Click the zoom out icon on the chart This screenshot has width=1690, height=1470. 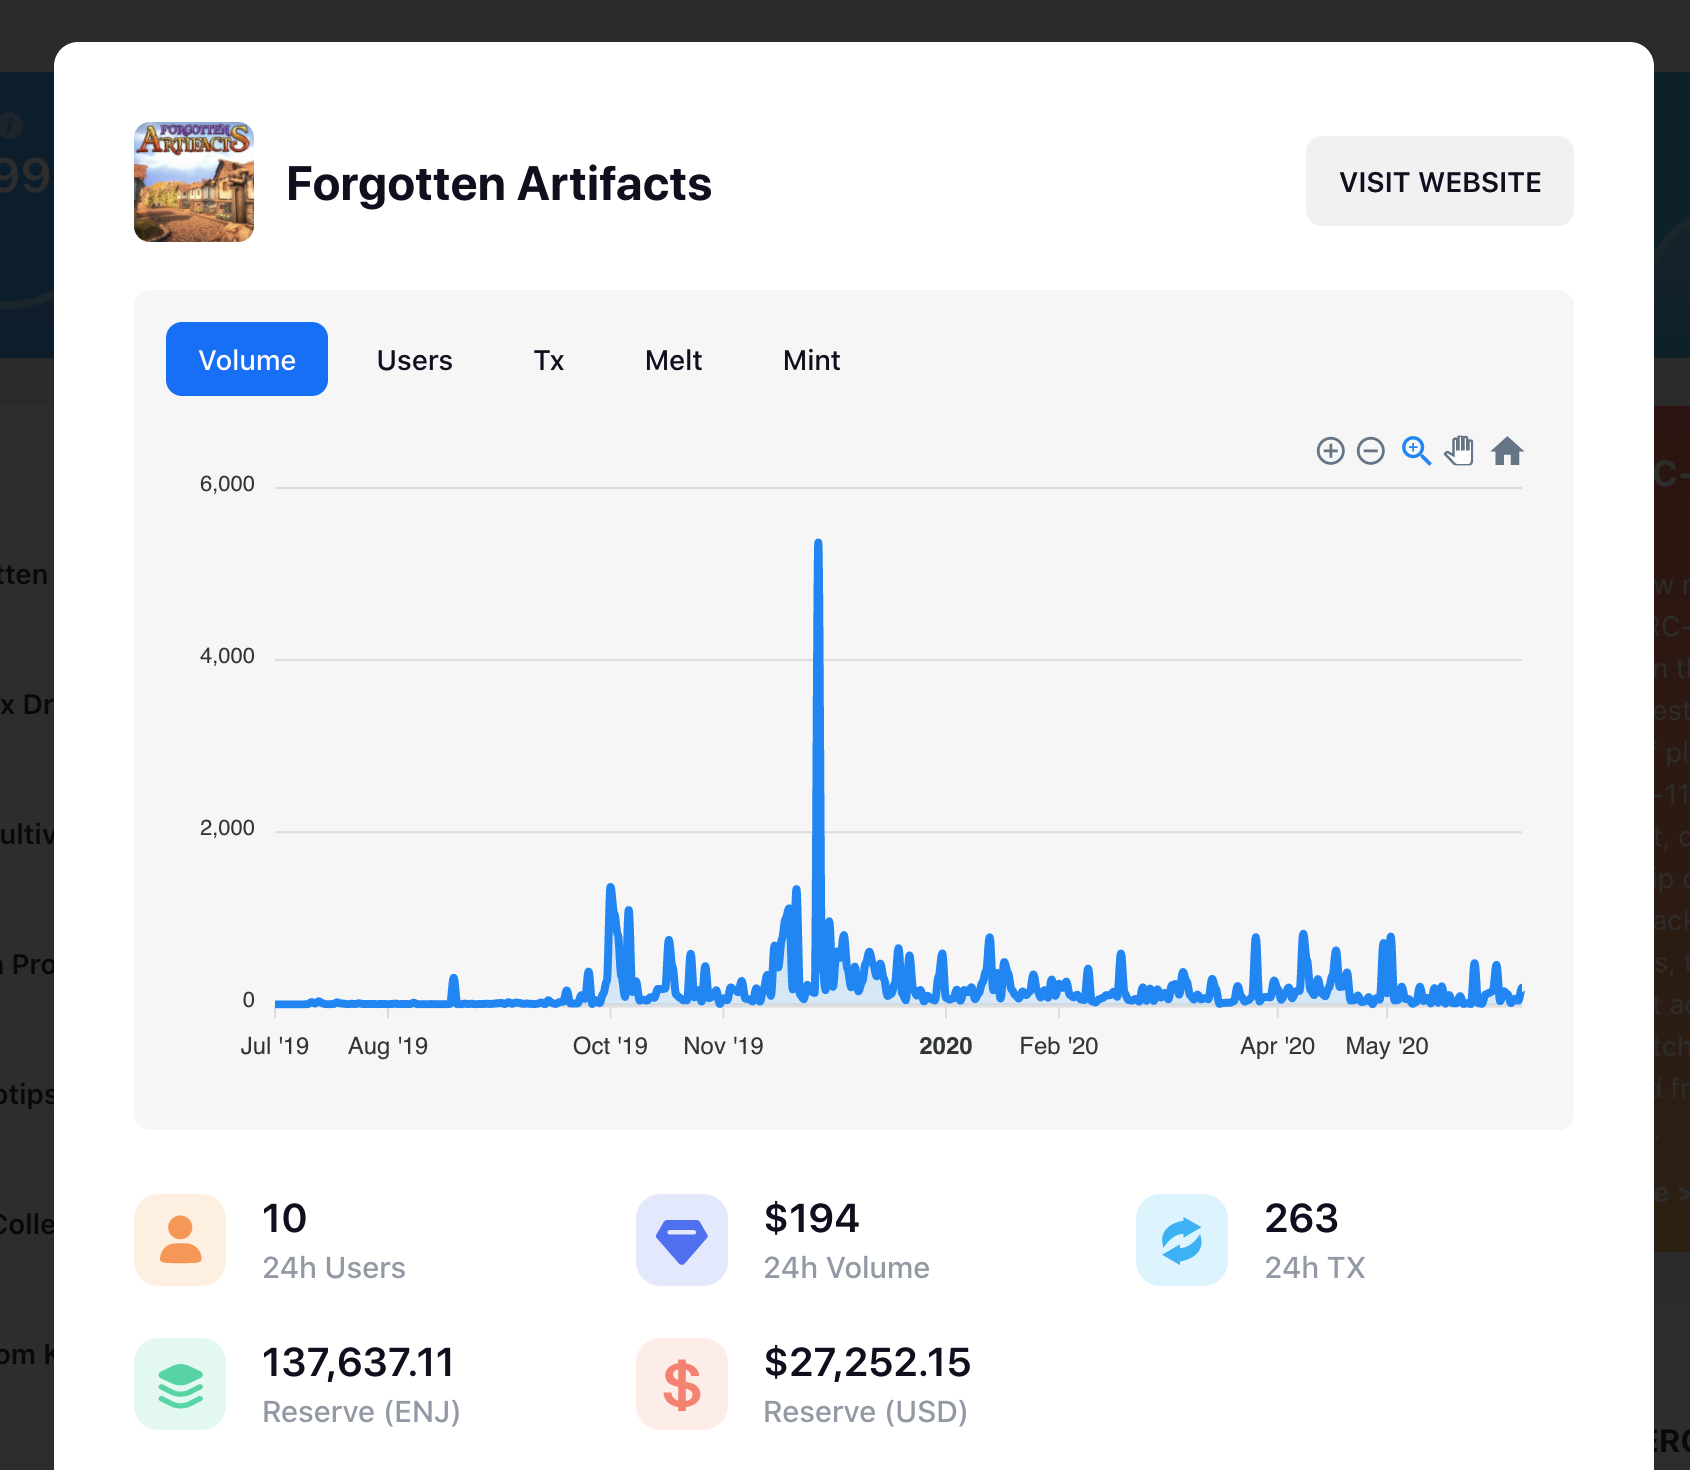1371,451
